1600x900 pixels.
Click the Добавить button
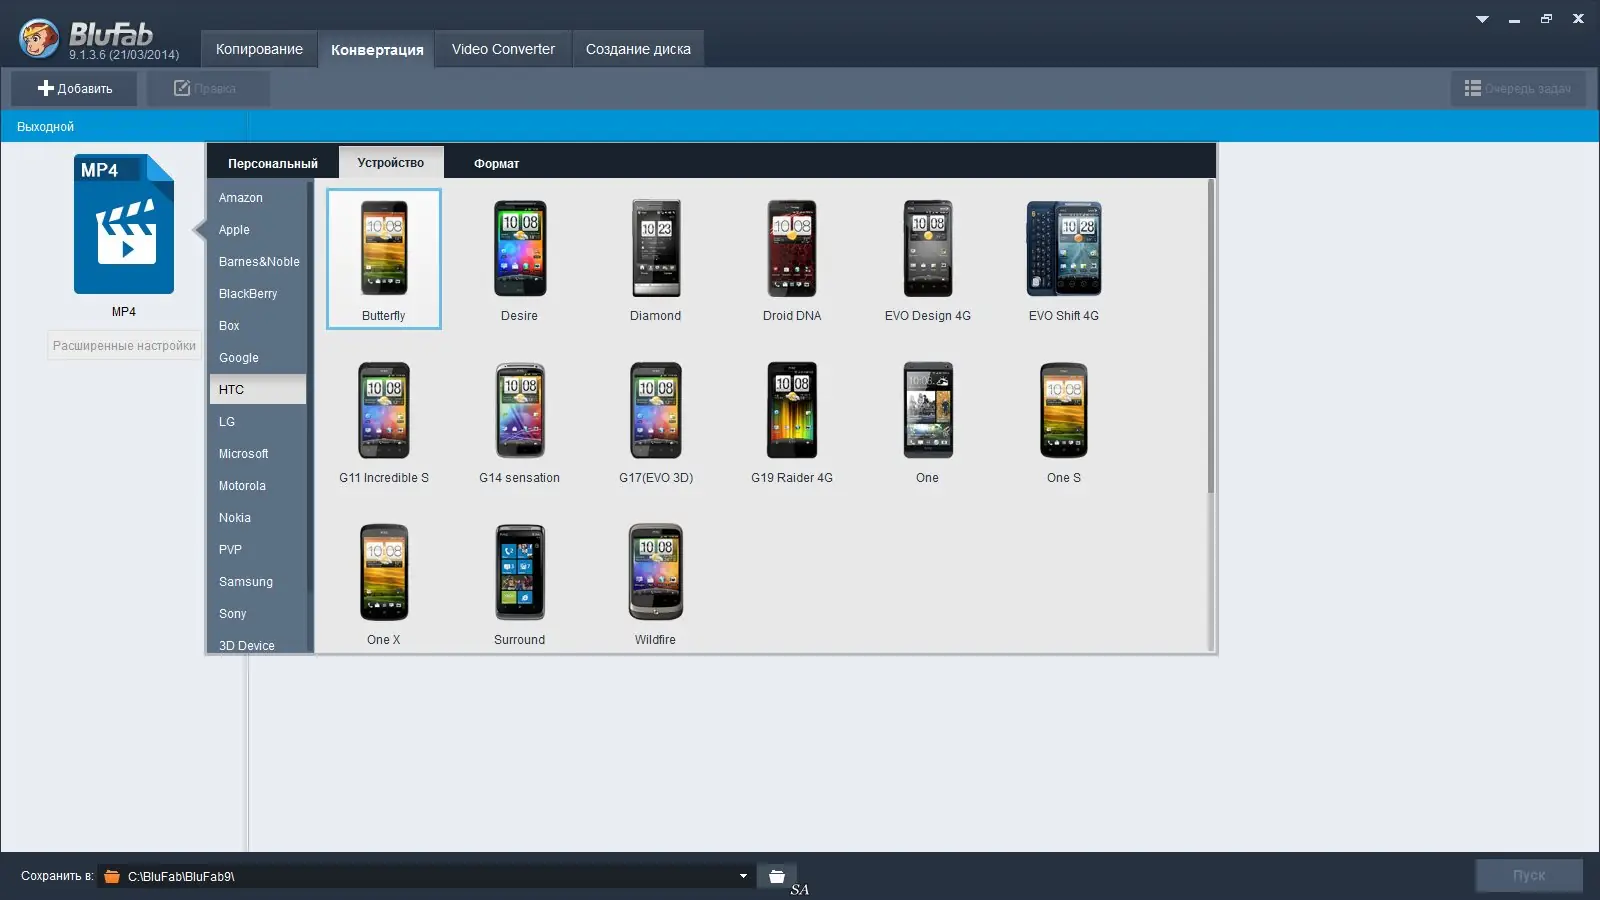pyautogui.click(x=74, y=88)
